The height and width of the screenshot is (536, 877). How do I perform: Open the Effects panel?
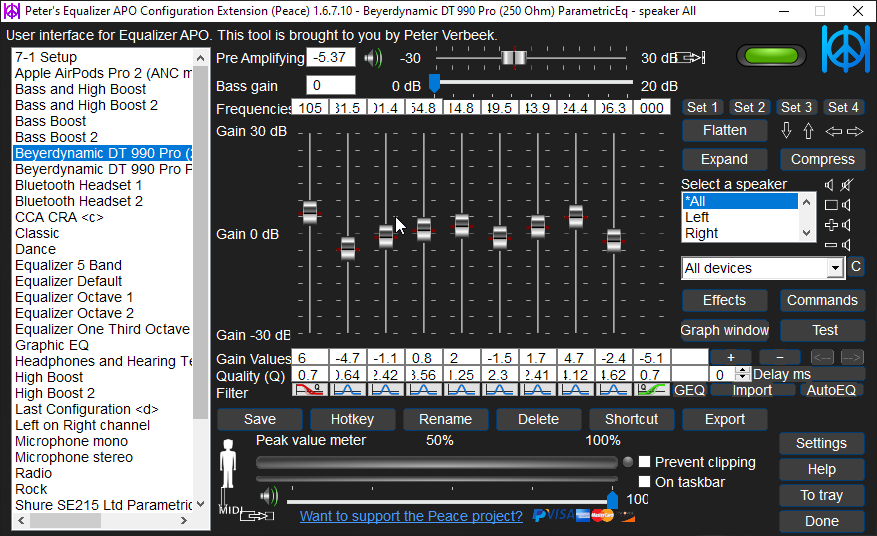pyautogui.click(x=724, y=300)
